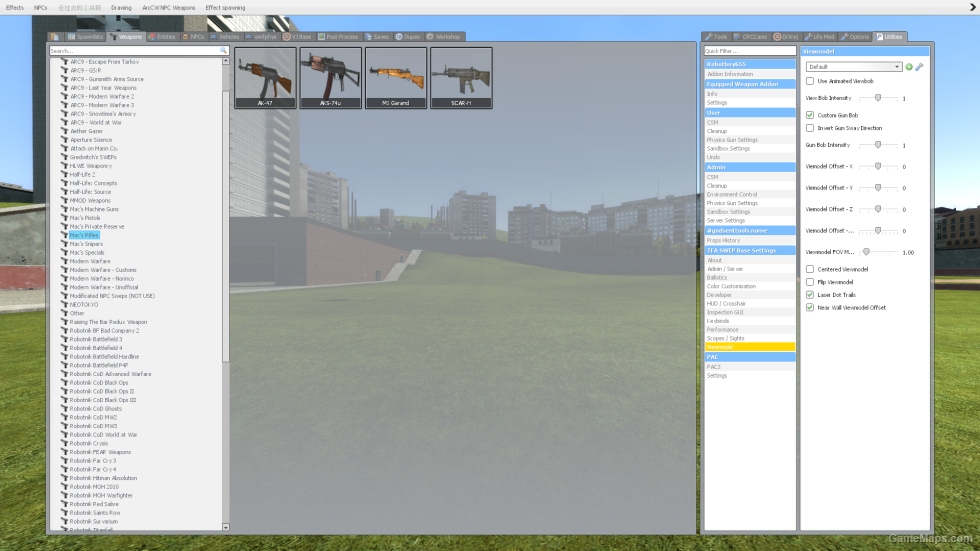The height and width of the screenshot is (551, 980).
Task: Enable Use Animated Viewbob checkbox
Action: coord(810,81)
